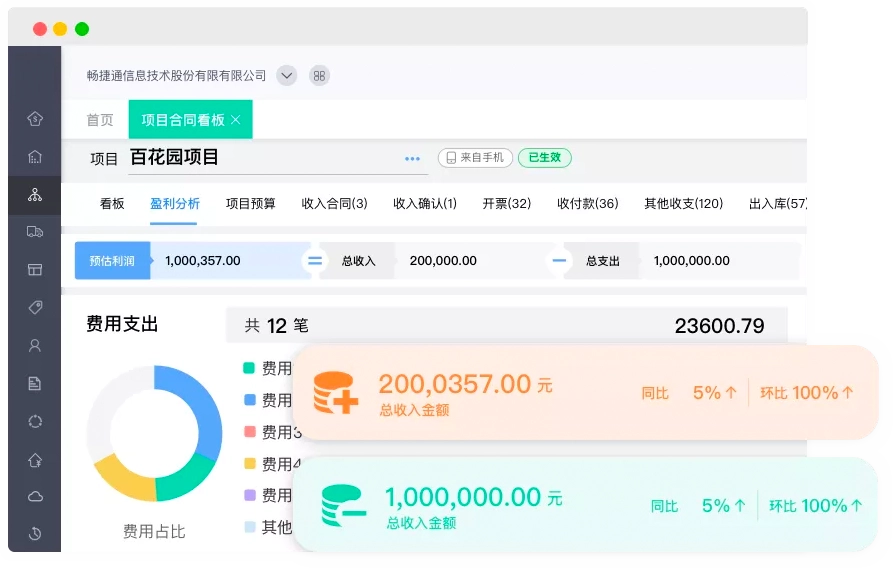Click the orange coins-plus icon on income card

(336, 393)
